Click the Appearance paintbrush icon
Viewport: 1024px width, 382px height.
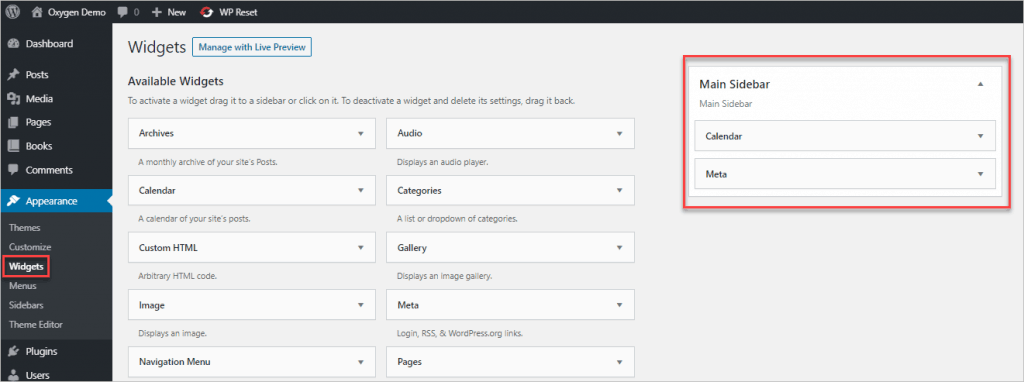click(13, 201)
